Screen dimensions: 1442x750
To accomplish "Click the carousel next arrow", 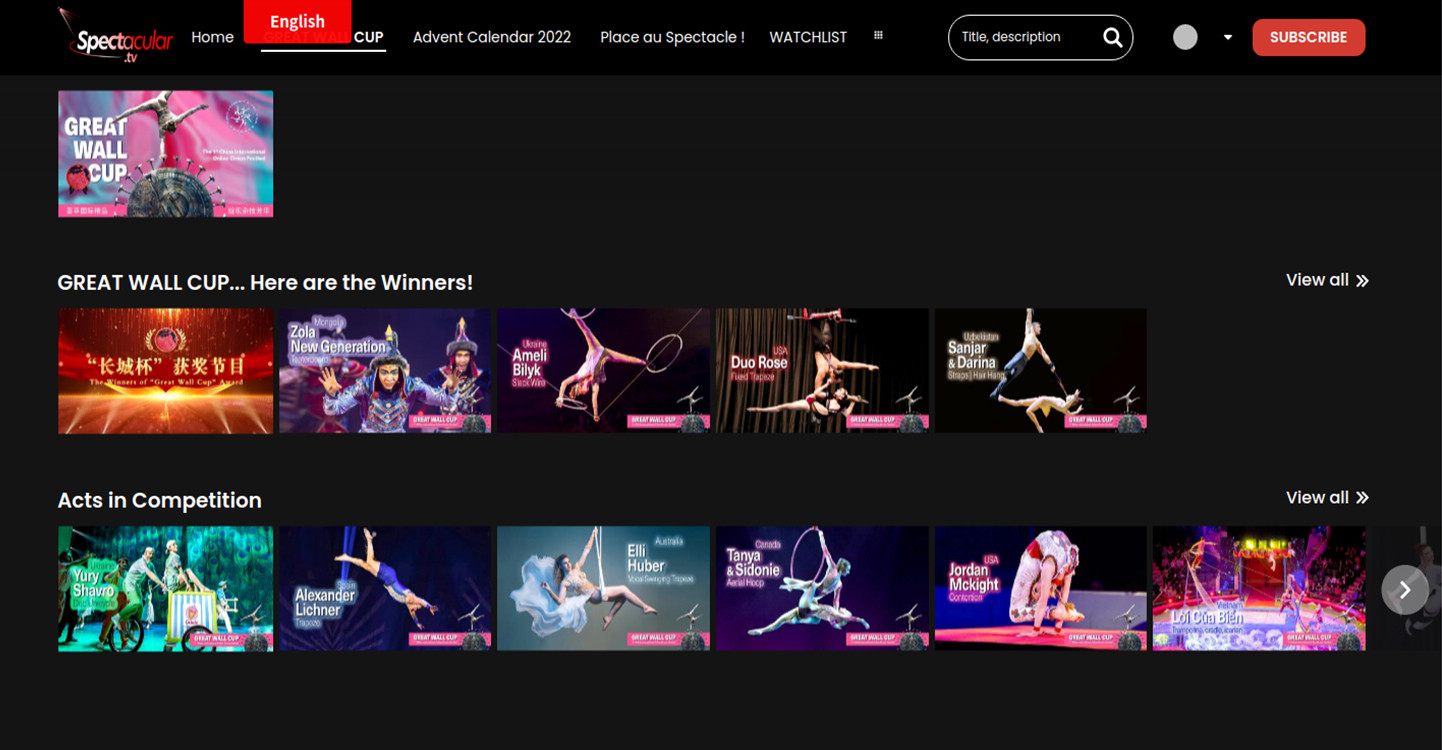I will click(x=1405, y=590).
